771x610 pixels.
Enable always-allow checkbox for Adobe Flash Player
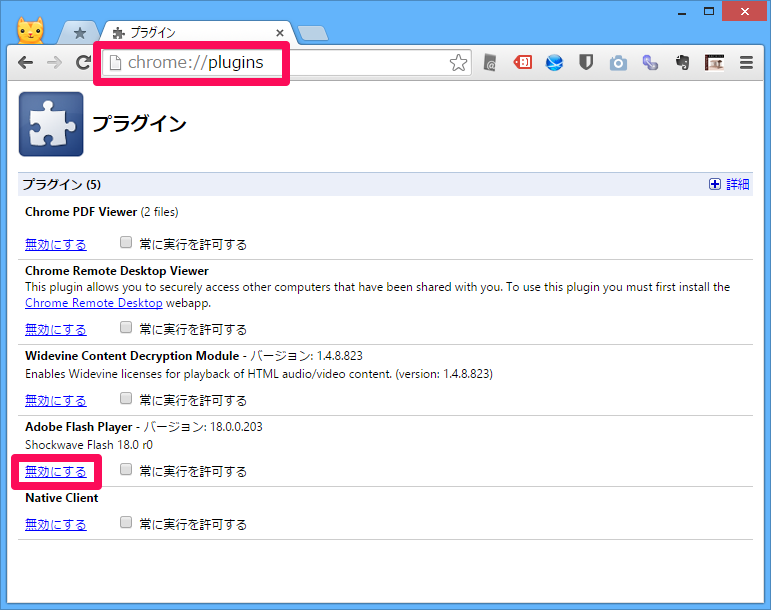(126, 470)
